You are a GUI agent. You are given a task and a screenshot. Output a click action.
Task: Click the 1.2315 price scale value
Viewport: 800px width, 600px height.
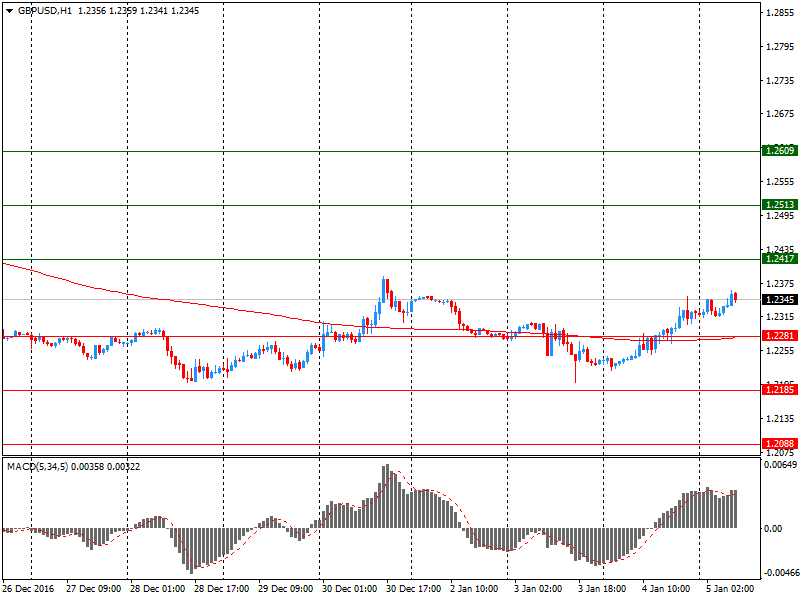point(781,317)
